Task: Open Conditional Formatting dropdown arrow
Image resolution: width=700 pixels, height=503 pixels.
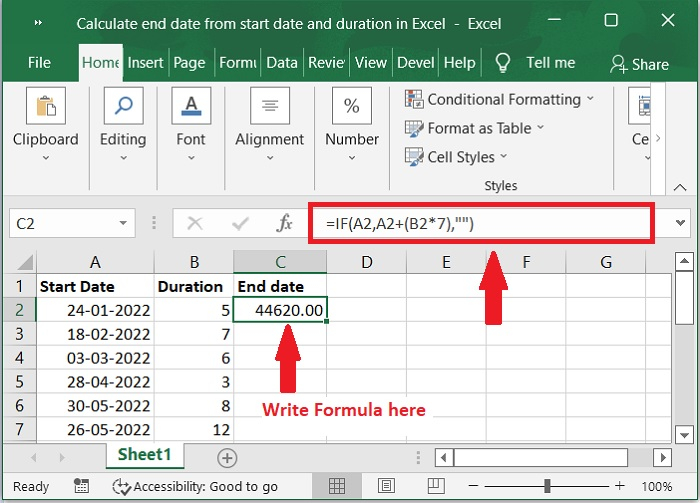Action: [x=590, y=99]
